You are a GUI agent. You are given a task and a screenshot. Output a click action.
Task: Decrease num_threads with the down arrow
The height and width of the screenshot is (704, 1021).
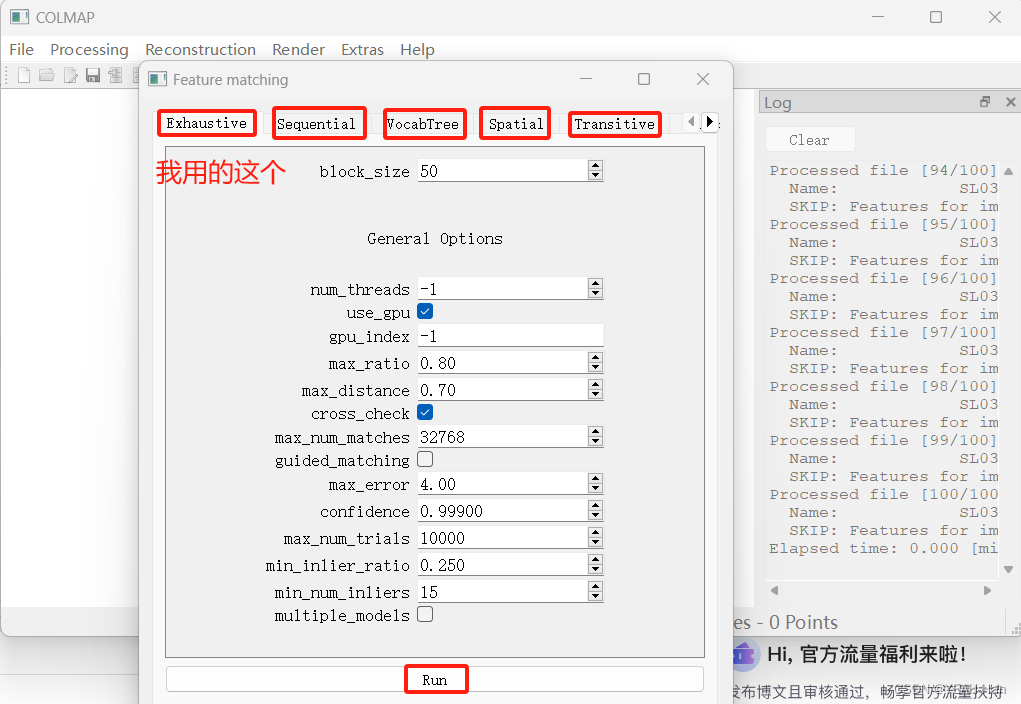click(x=595, y=293)
